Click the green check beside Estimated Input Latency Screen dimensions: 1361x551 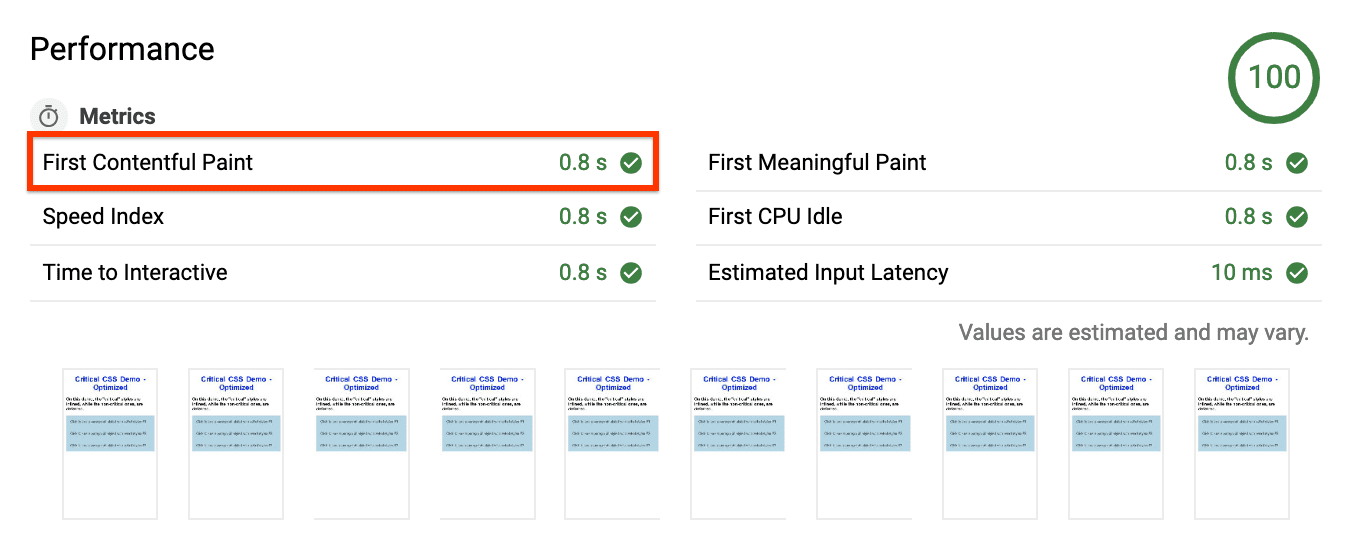click(1297, 273)
